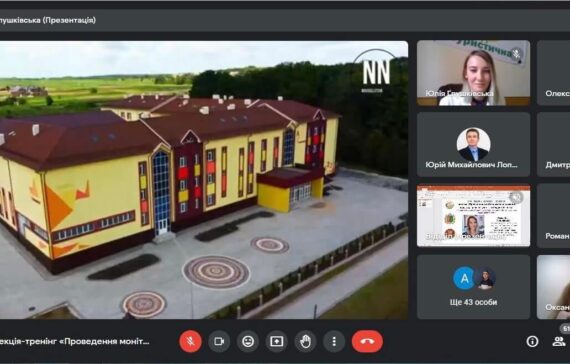The width and height of the screenshot is (570, 364).
Task: Select Юлія Глушківська's video tile
Action: pos(473,73)
